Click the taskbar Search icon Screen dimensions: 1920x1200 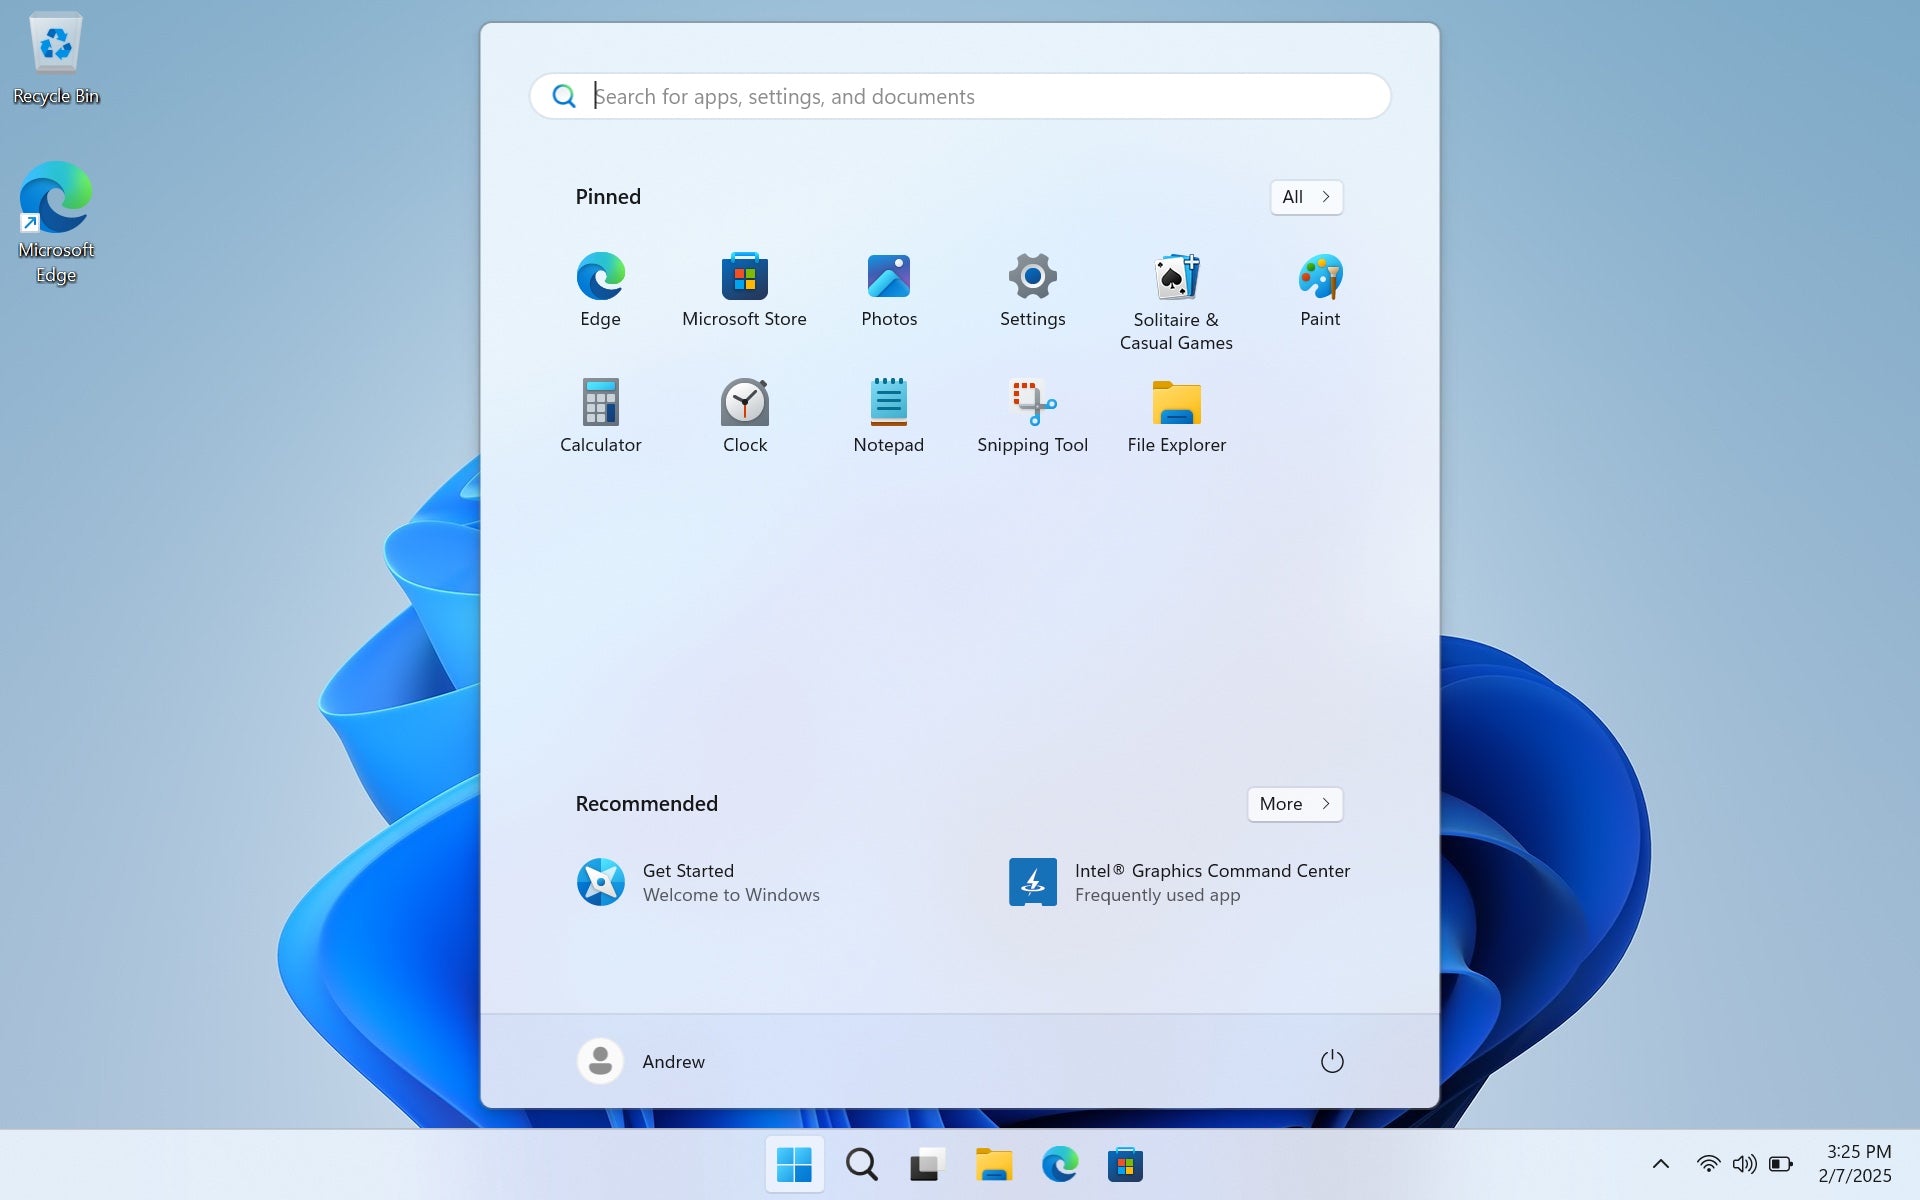[861, 1164]
